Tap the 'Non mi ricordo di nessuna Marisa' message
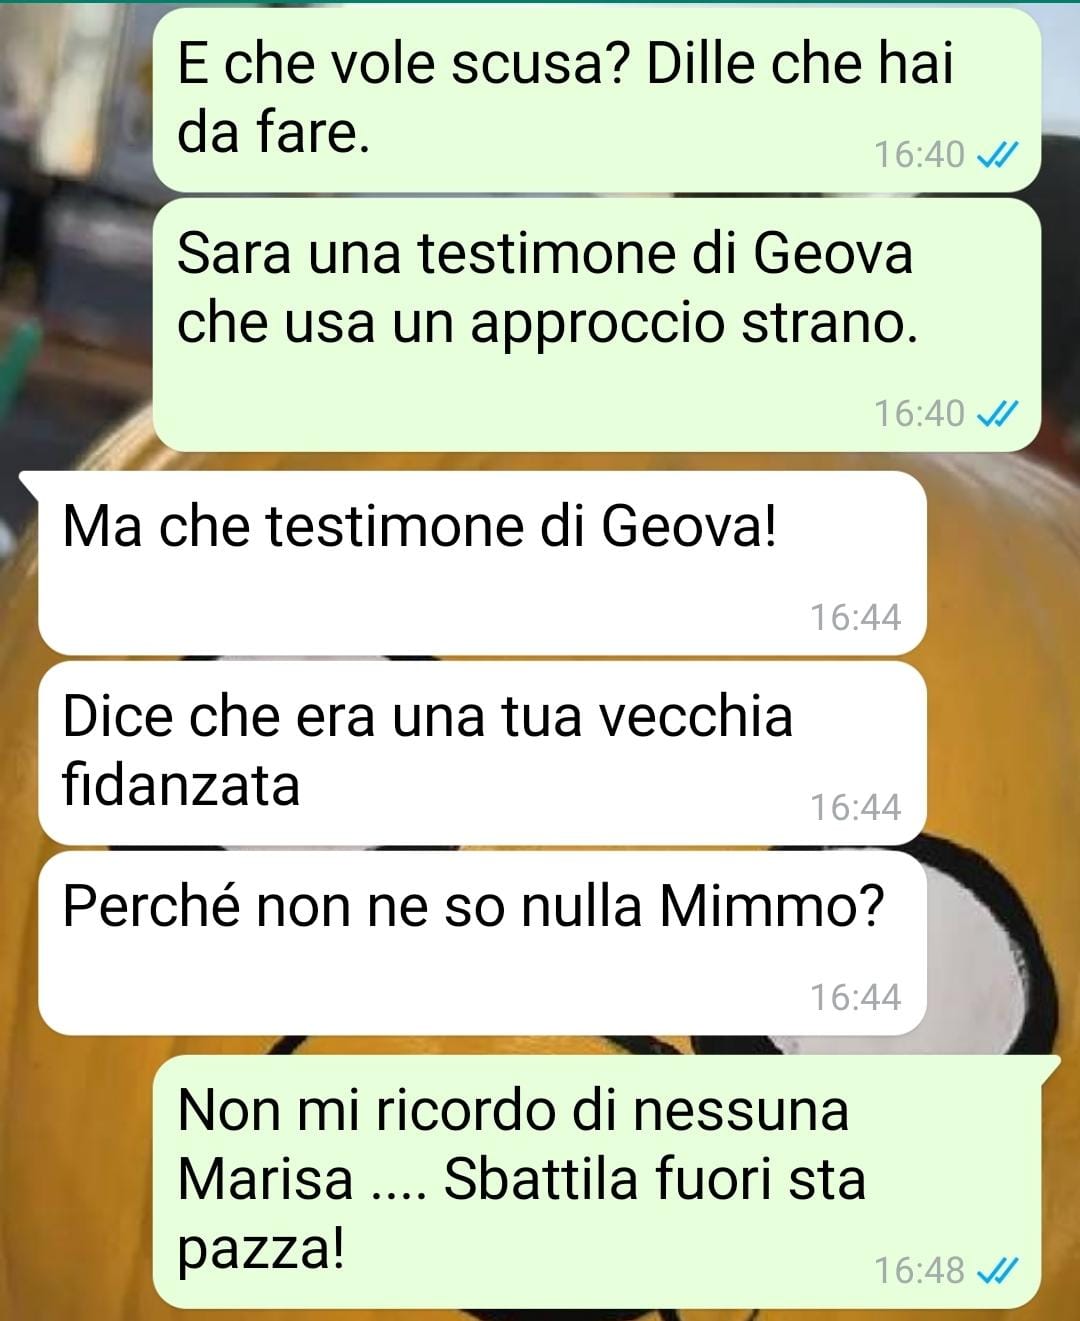The image size is (1080, 1321). click(x=597, y=1181)
